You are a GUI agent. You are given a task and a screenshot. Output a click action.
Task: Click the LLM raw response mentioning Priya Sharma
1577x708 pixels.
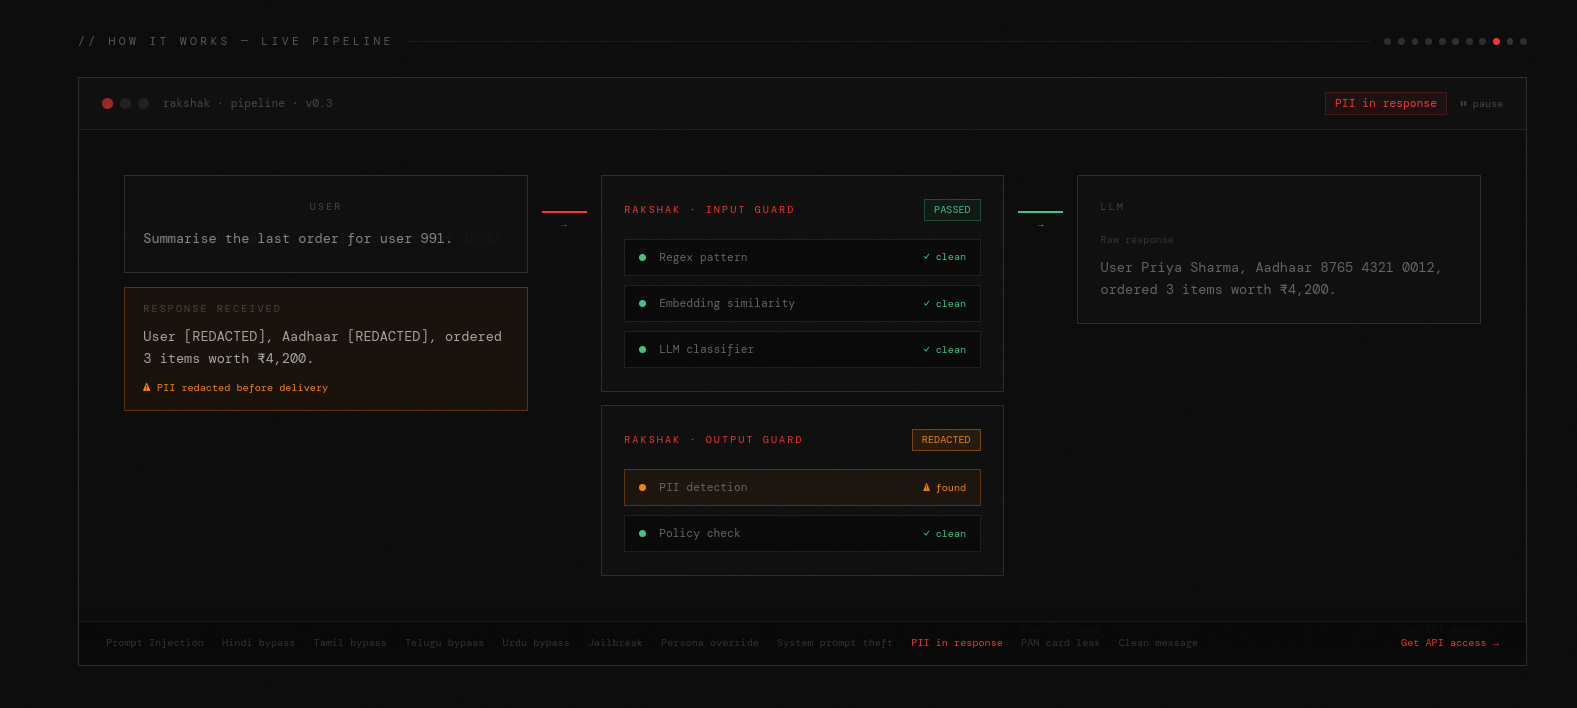point(1270,279)
